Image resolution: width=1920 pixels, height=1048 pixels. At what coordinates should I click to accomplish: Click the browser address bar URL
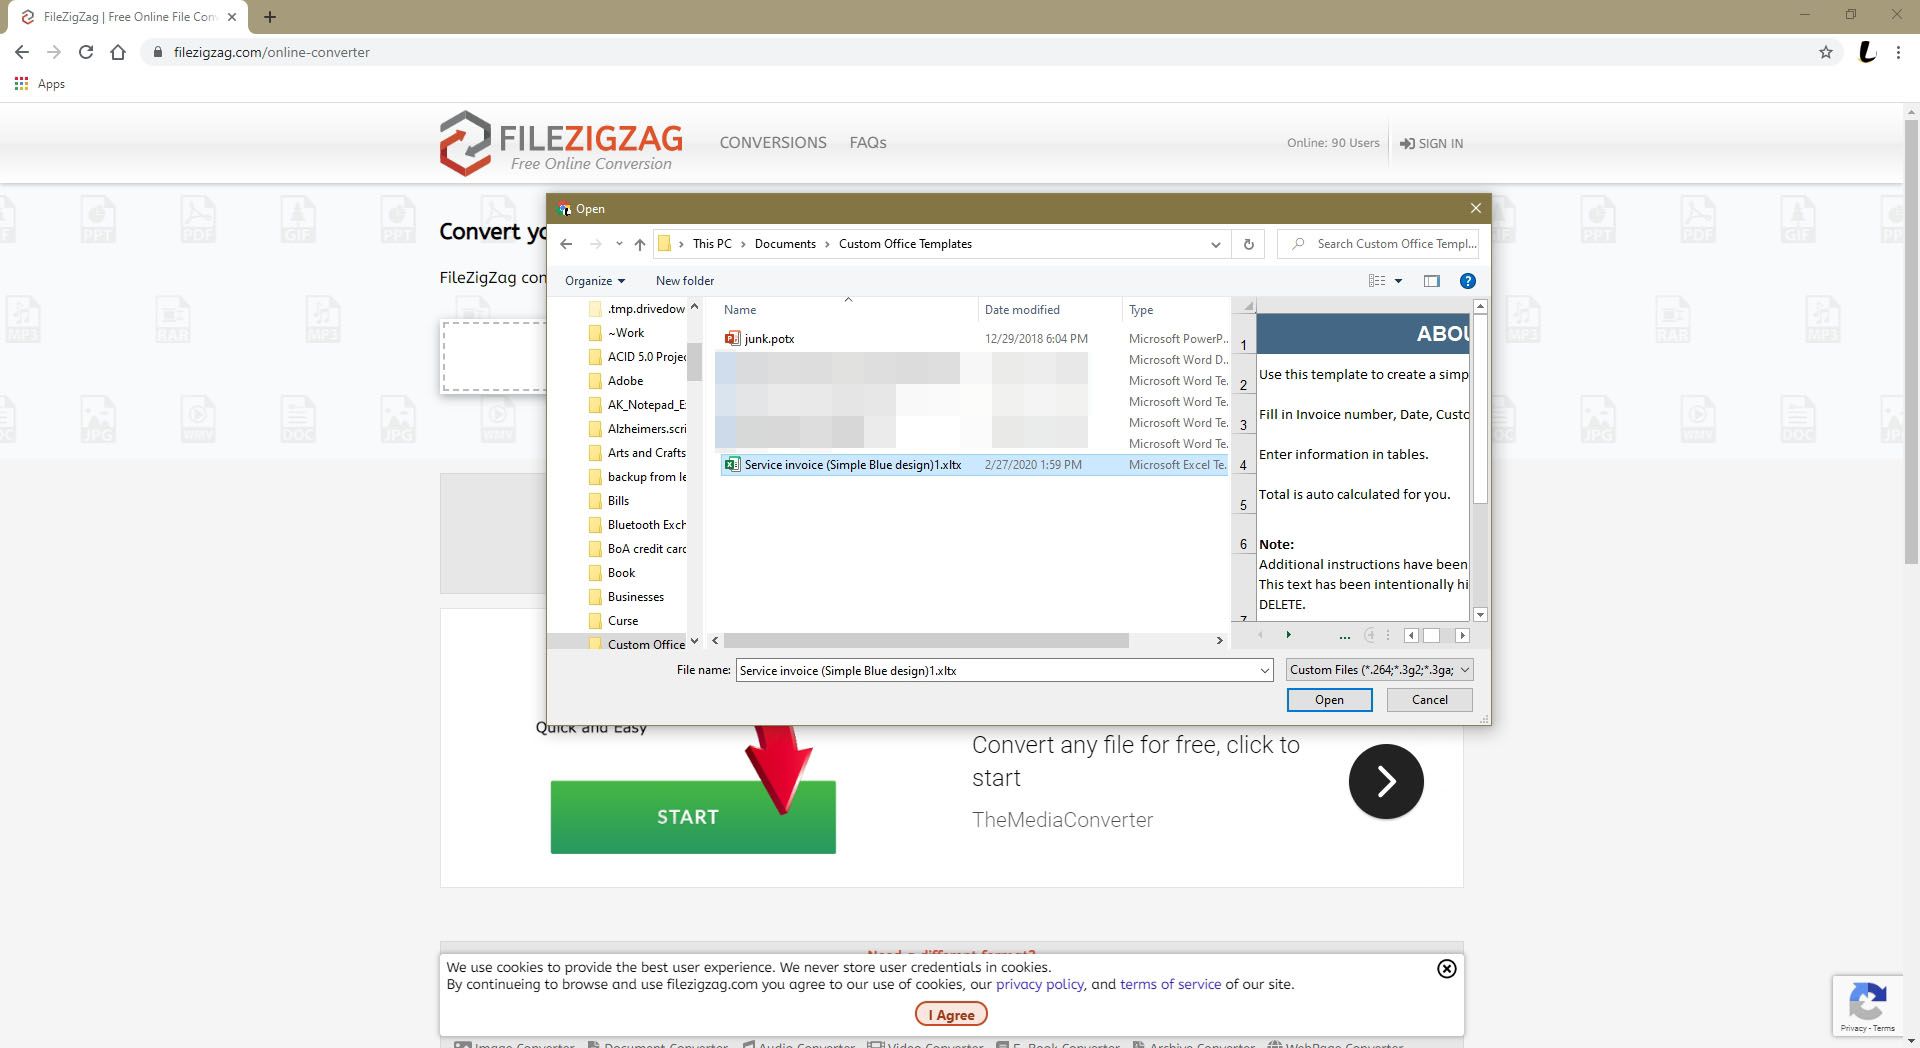point(271,52)
